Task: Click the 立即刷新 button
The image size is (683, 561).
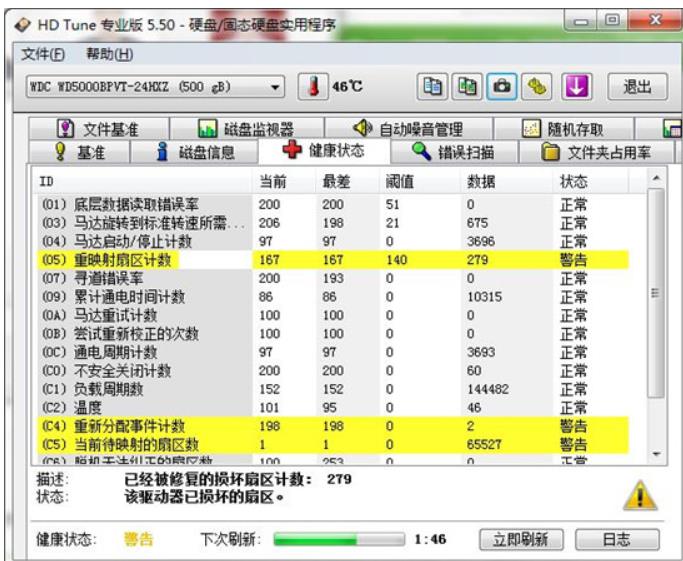Action: tap(521, 539)
